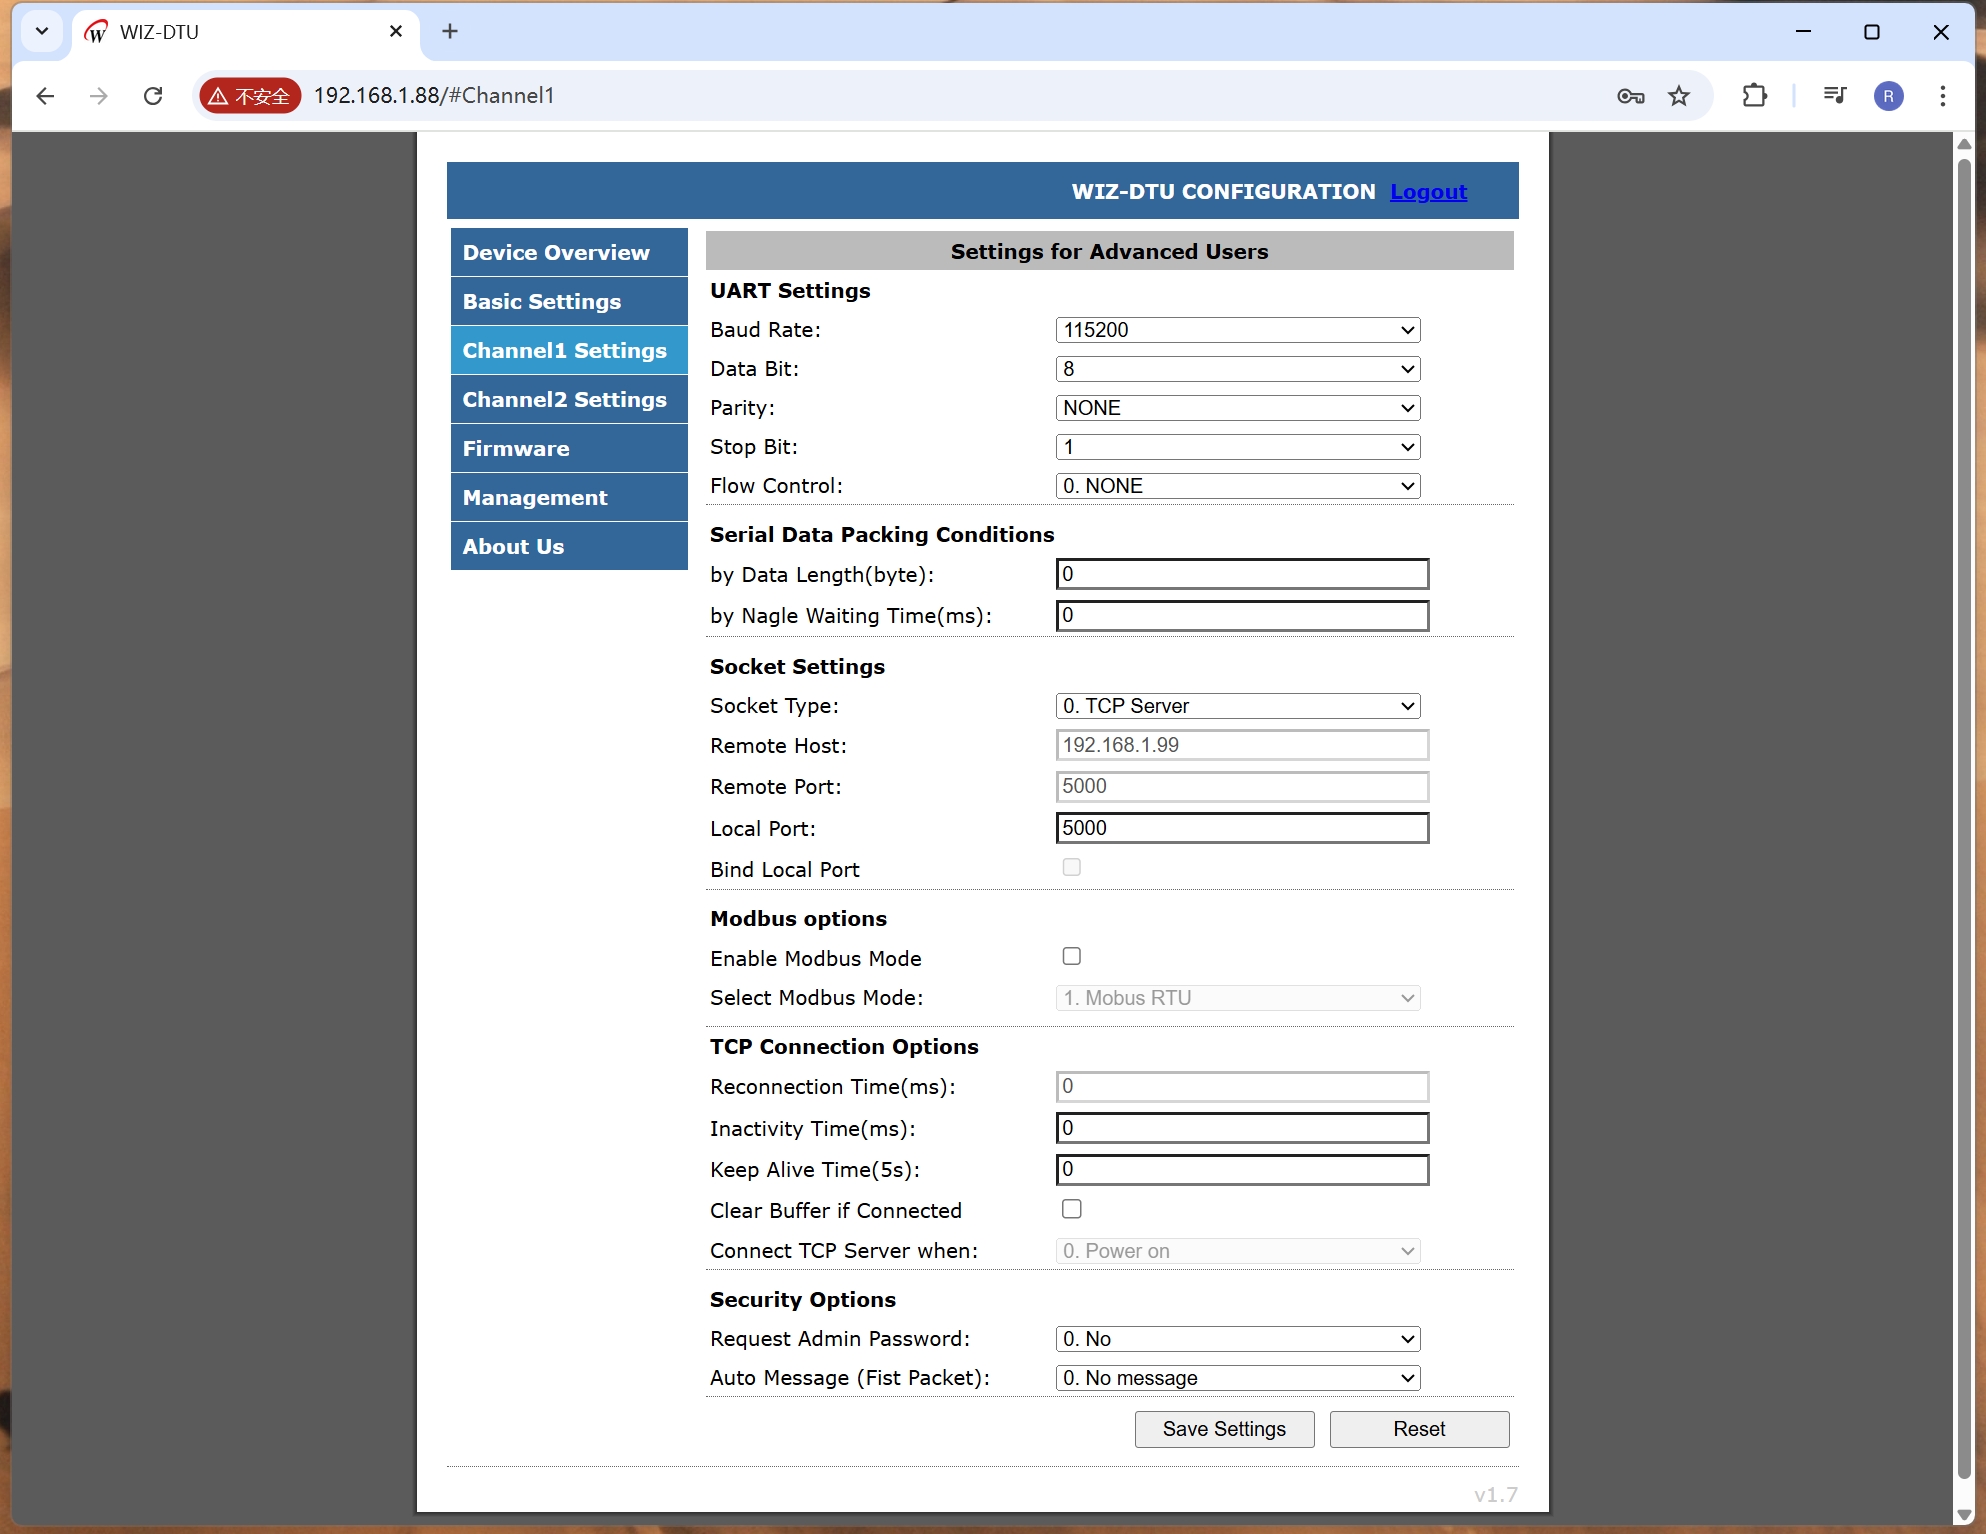Open the password key icon
1986x1534 pixels.
coord(1630,96)
